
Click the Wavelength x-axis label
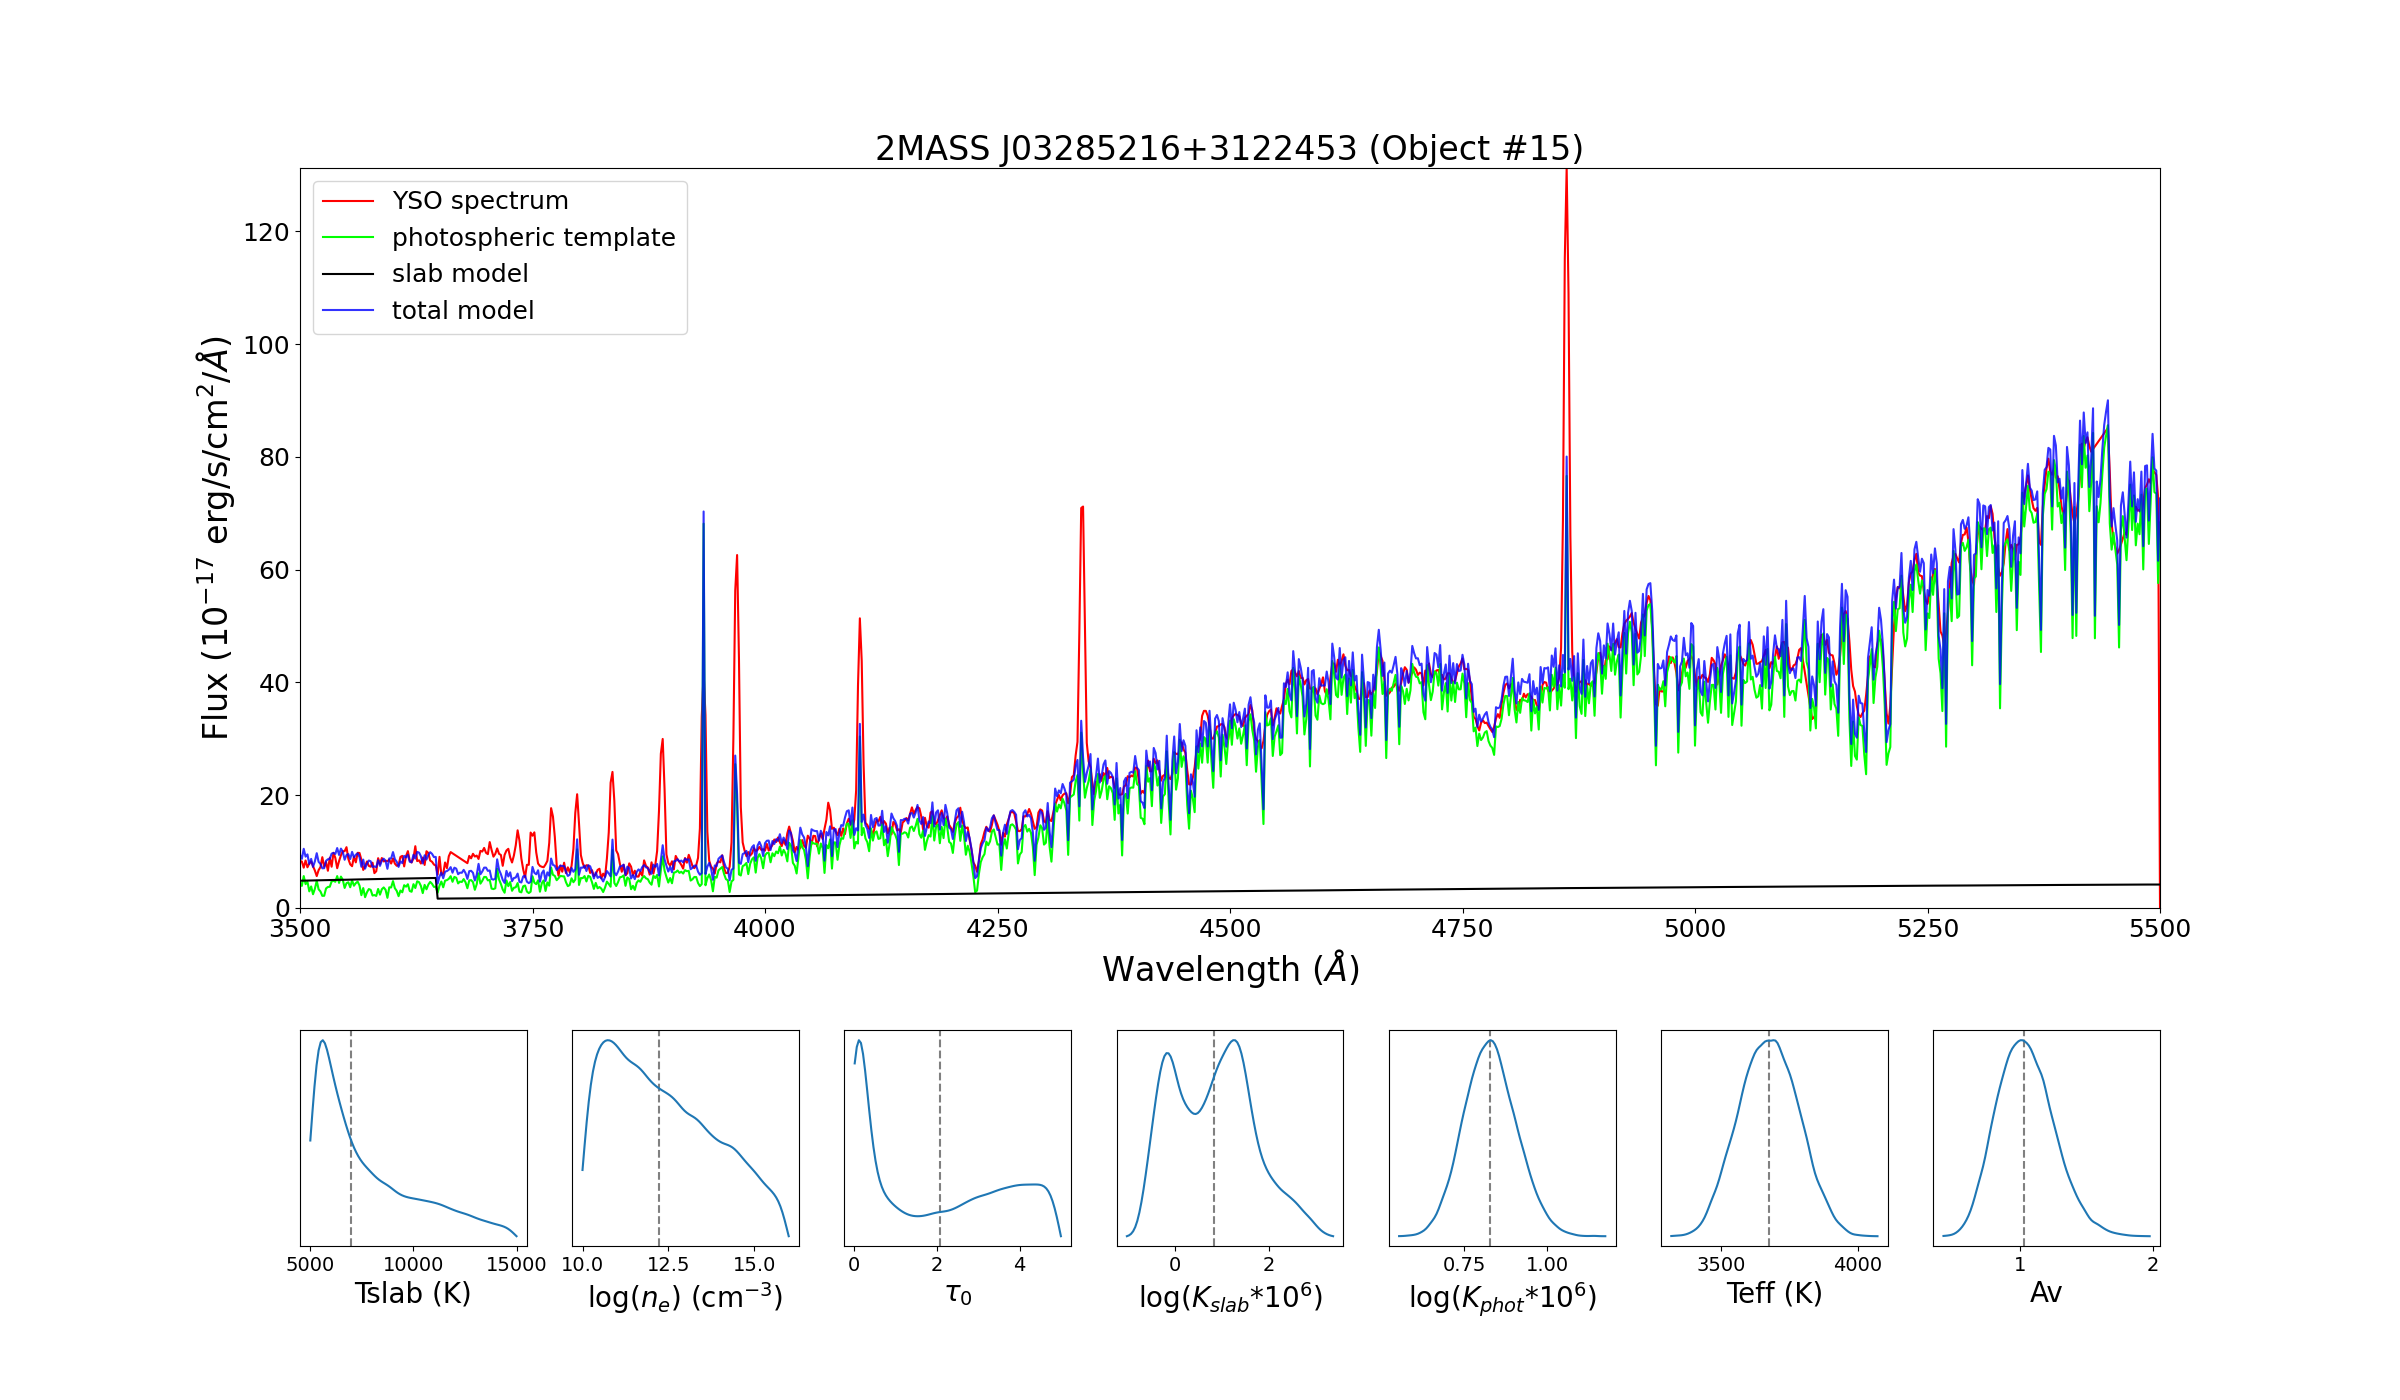pyautogui.click(x=1230, y=969)
